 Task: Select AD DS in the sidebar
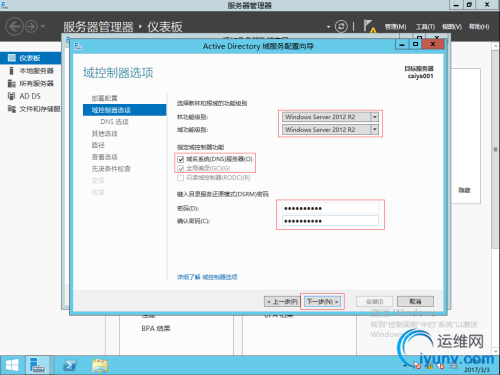click(x=30, y=96)
